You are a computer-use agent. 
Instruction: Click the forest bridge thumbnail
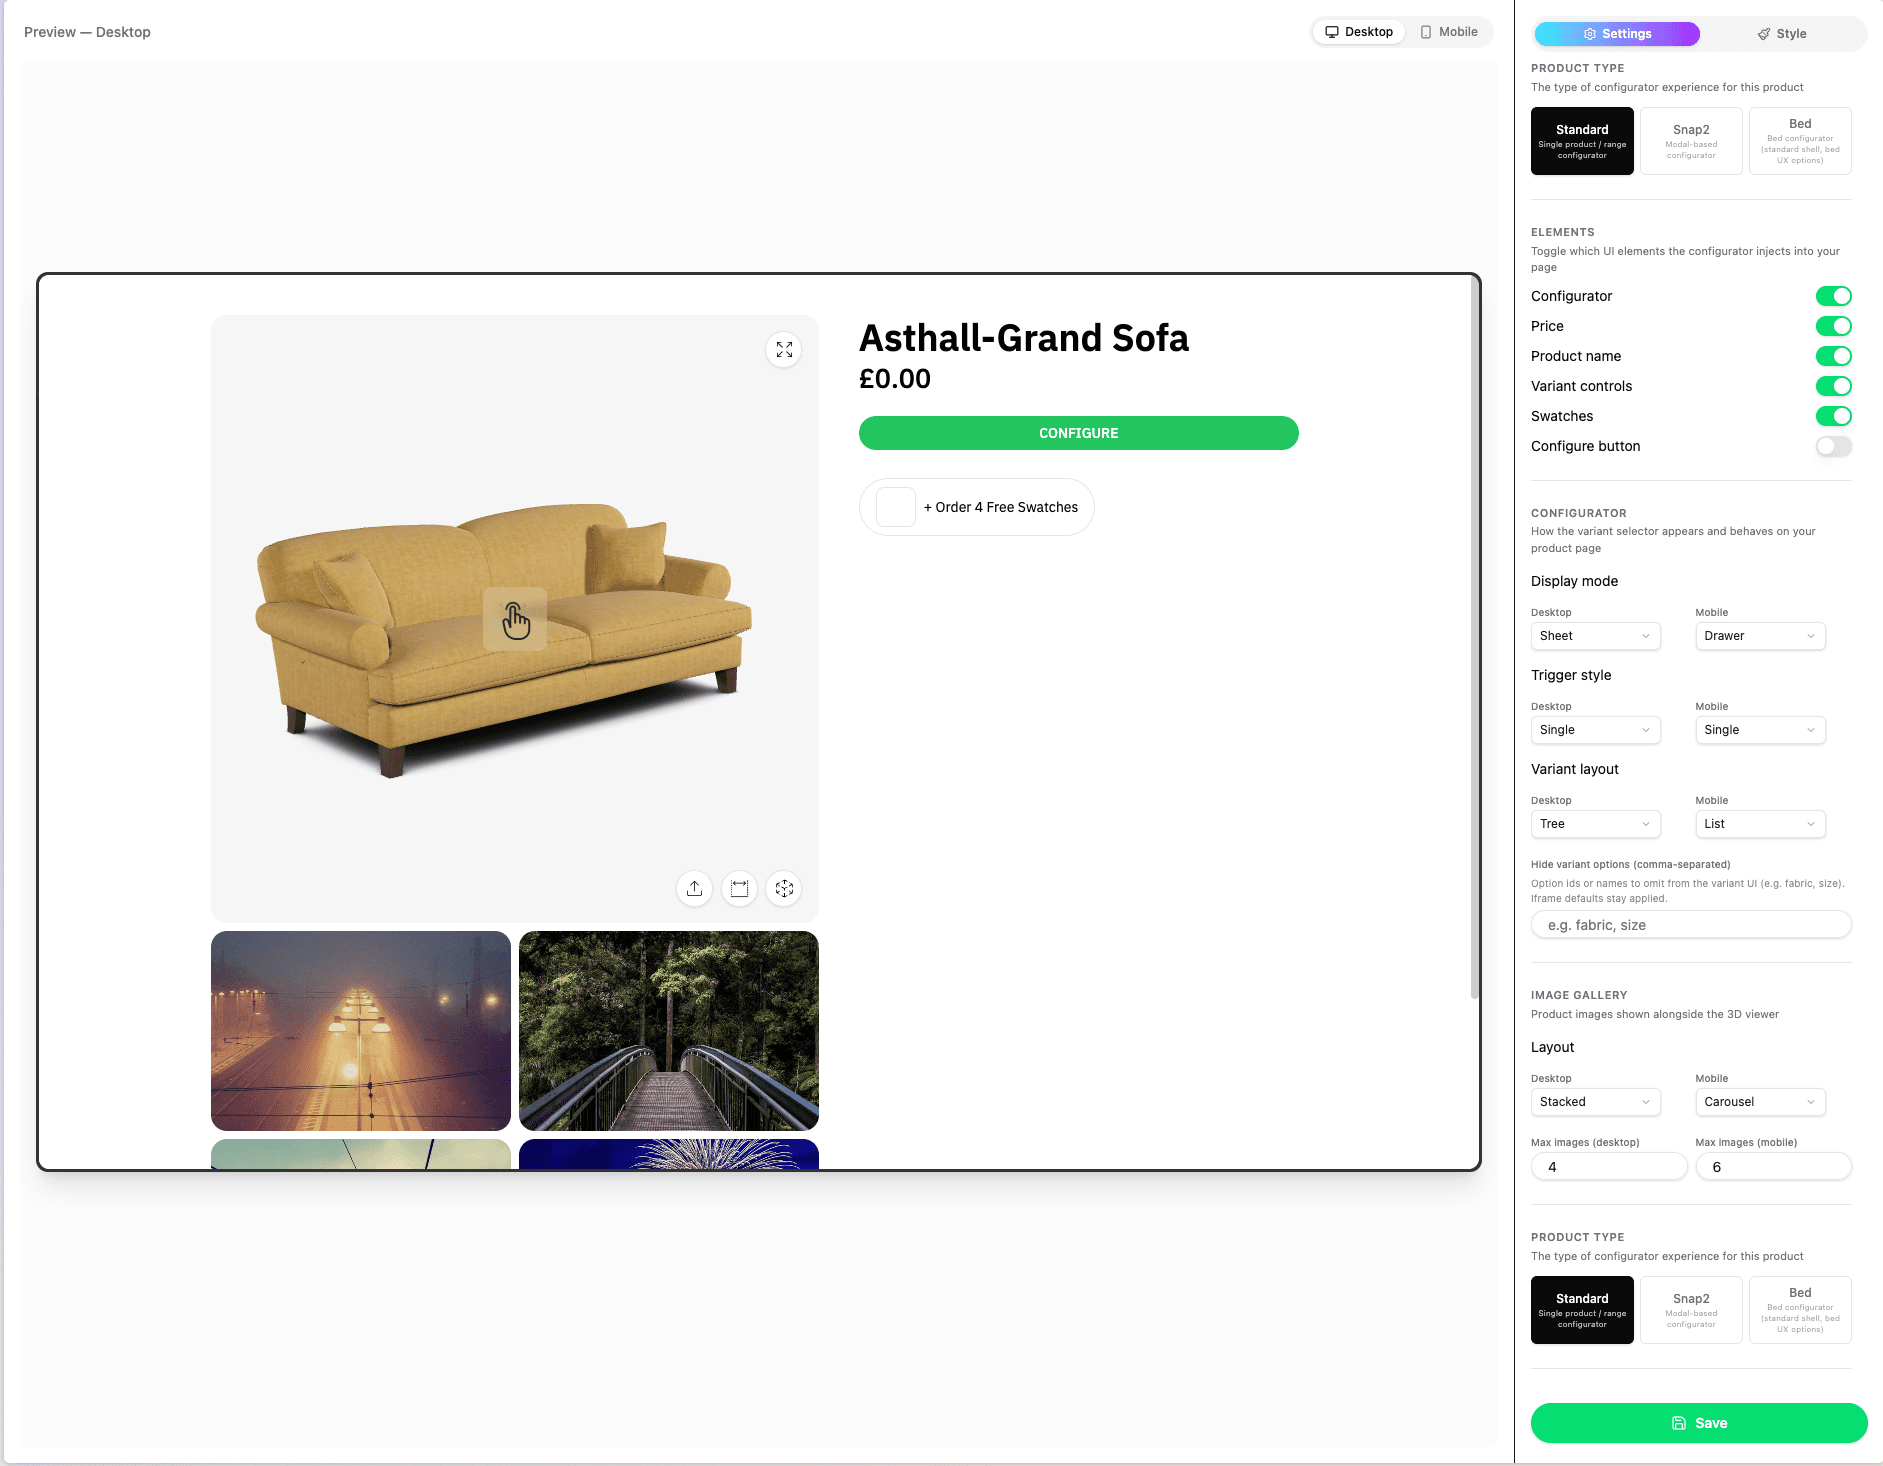coord(669,1031)
